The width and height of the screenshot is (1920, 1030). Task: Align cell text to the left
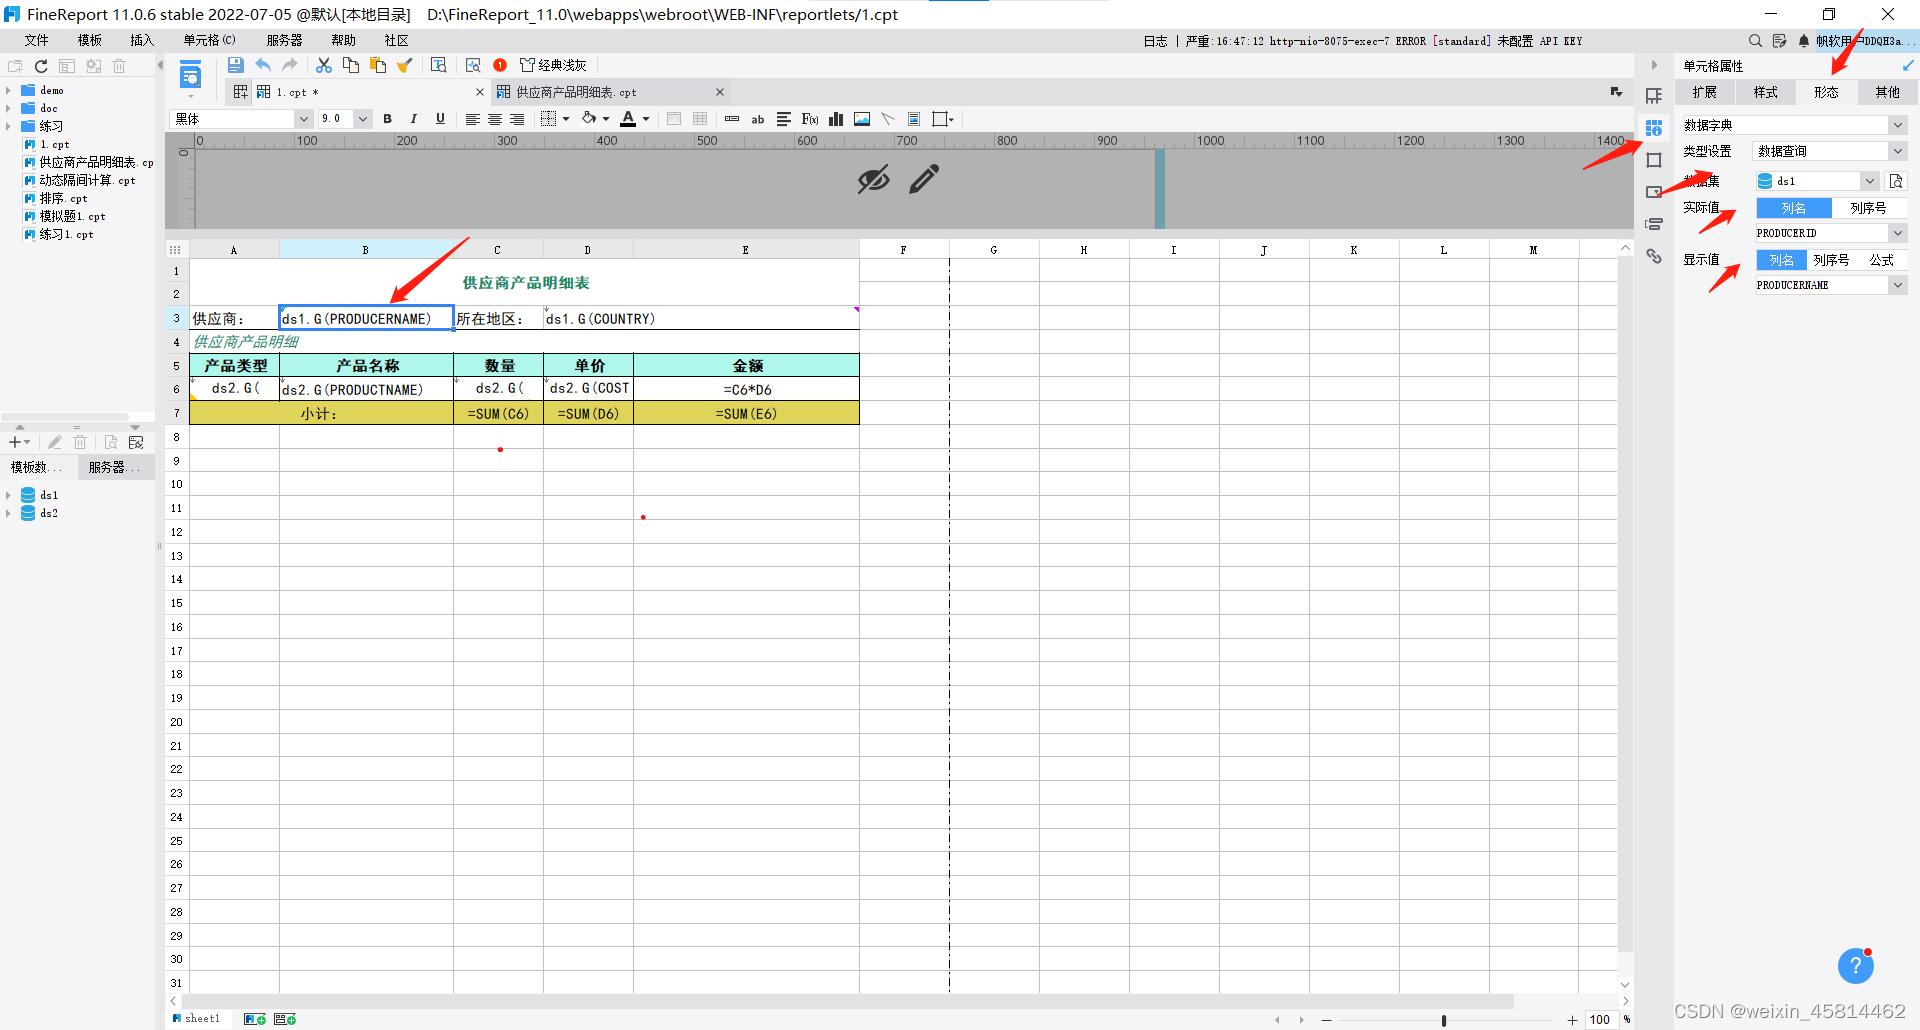point(473,119)
